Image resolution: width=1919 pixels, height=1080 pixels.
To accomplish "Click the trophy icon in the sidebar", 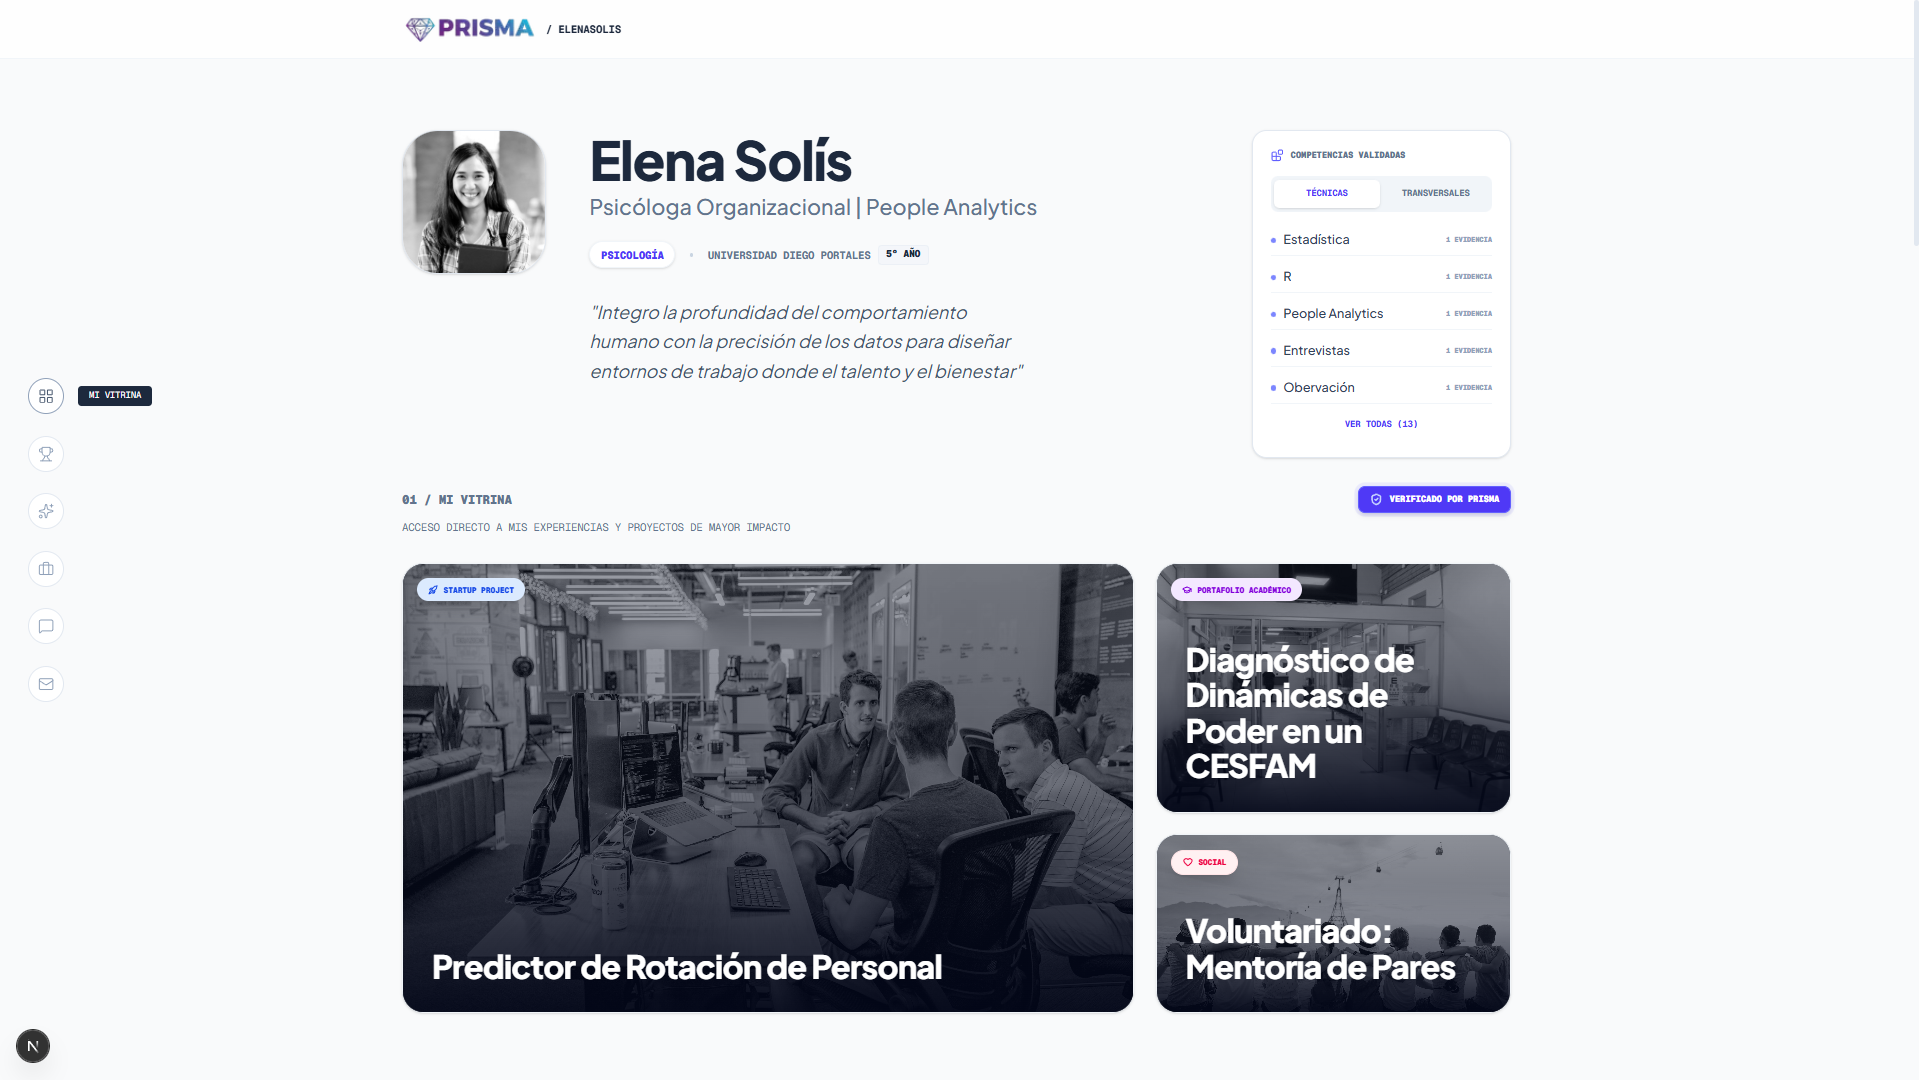I will pos(46,454).
